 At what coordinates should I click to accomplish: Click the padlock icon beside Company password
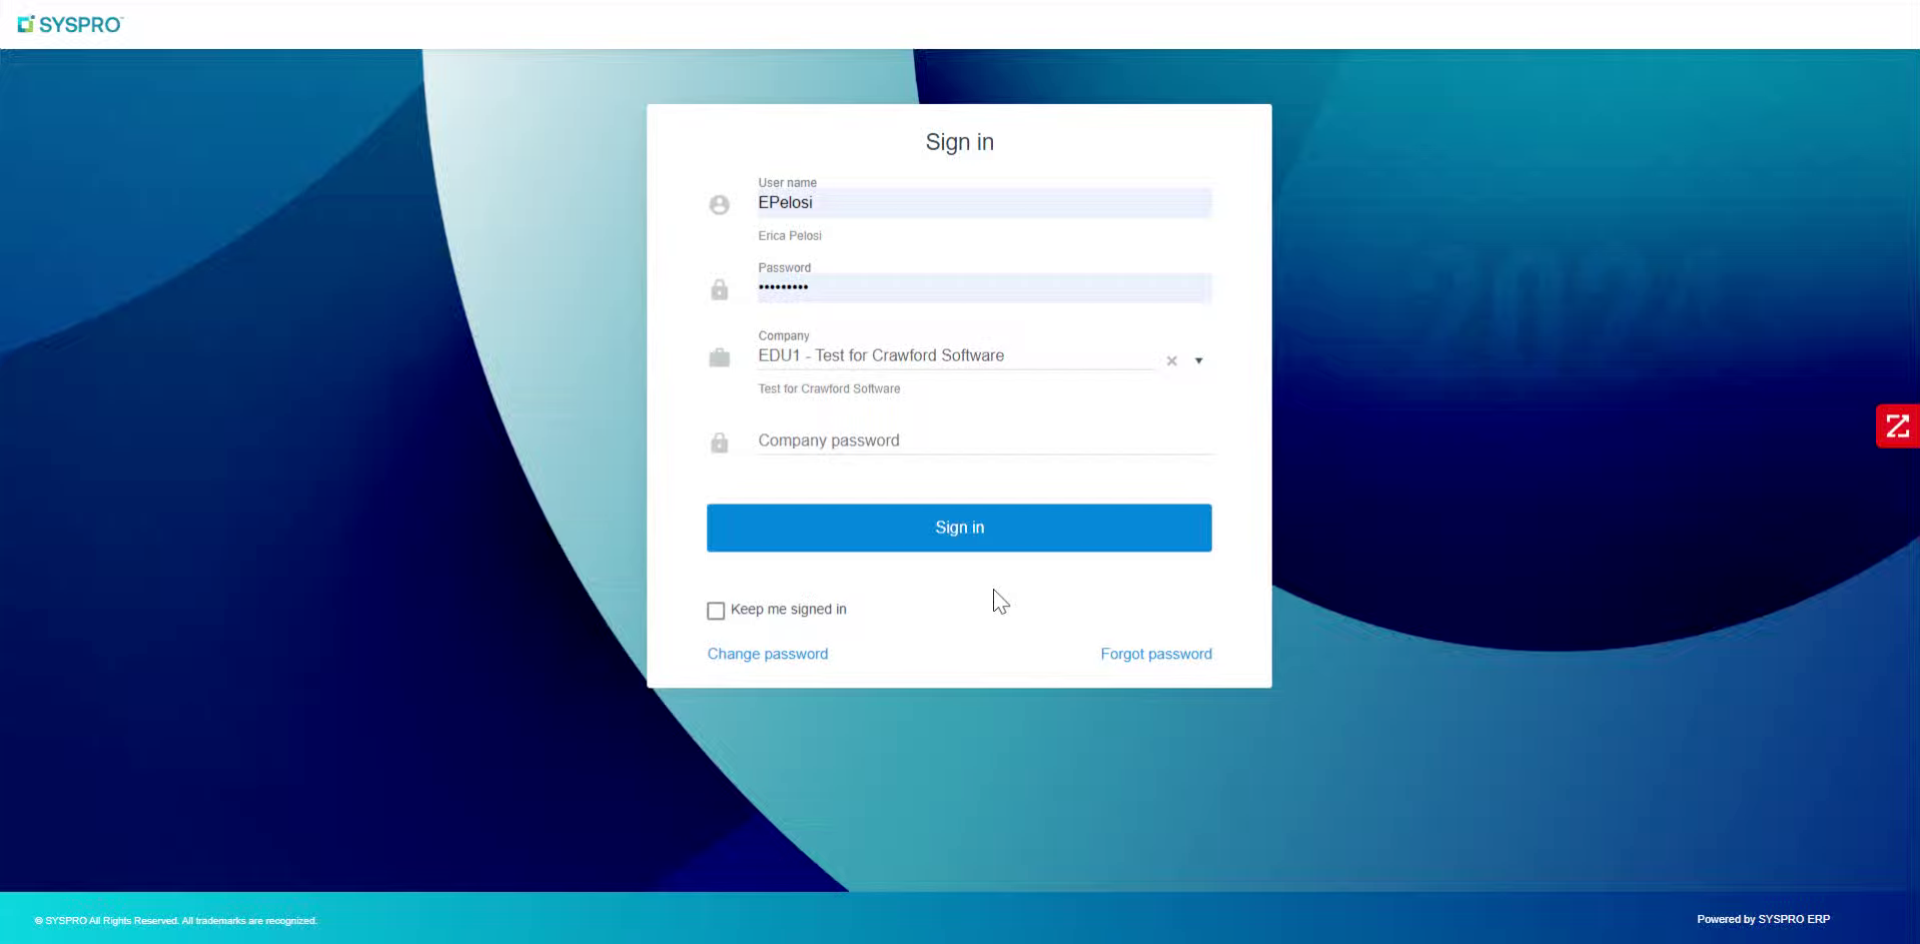719,443
